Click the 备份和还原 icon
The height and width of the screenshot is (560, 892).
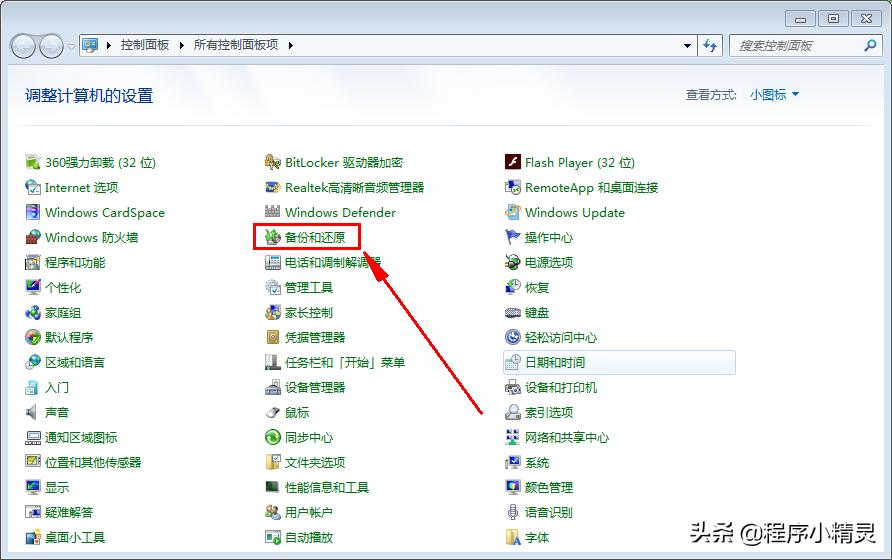[x=273, y=237]
